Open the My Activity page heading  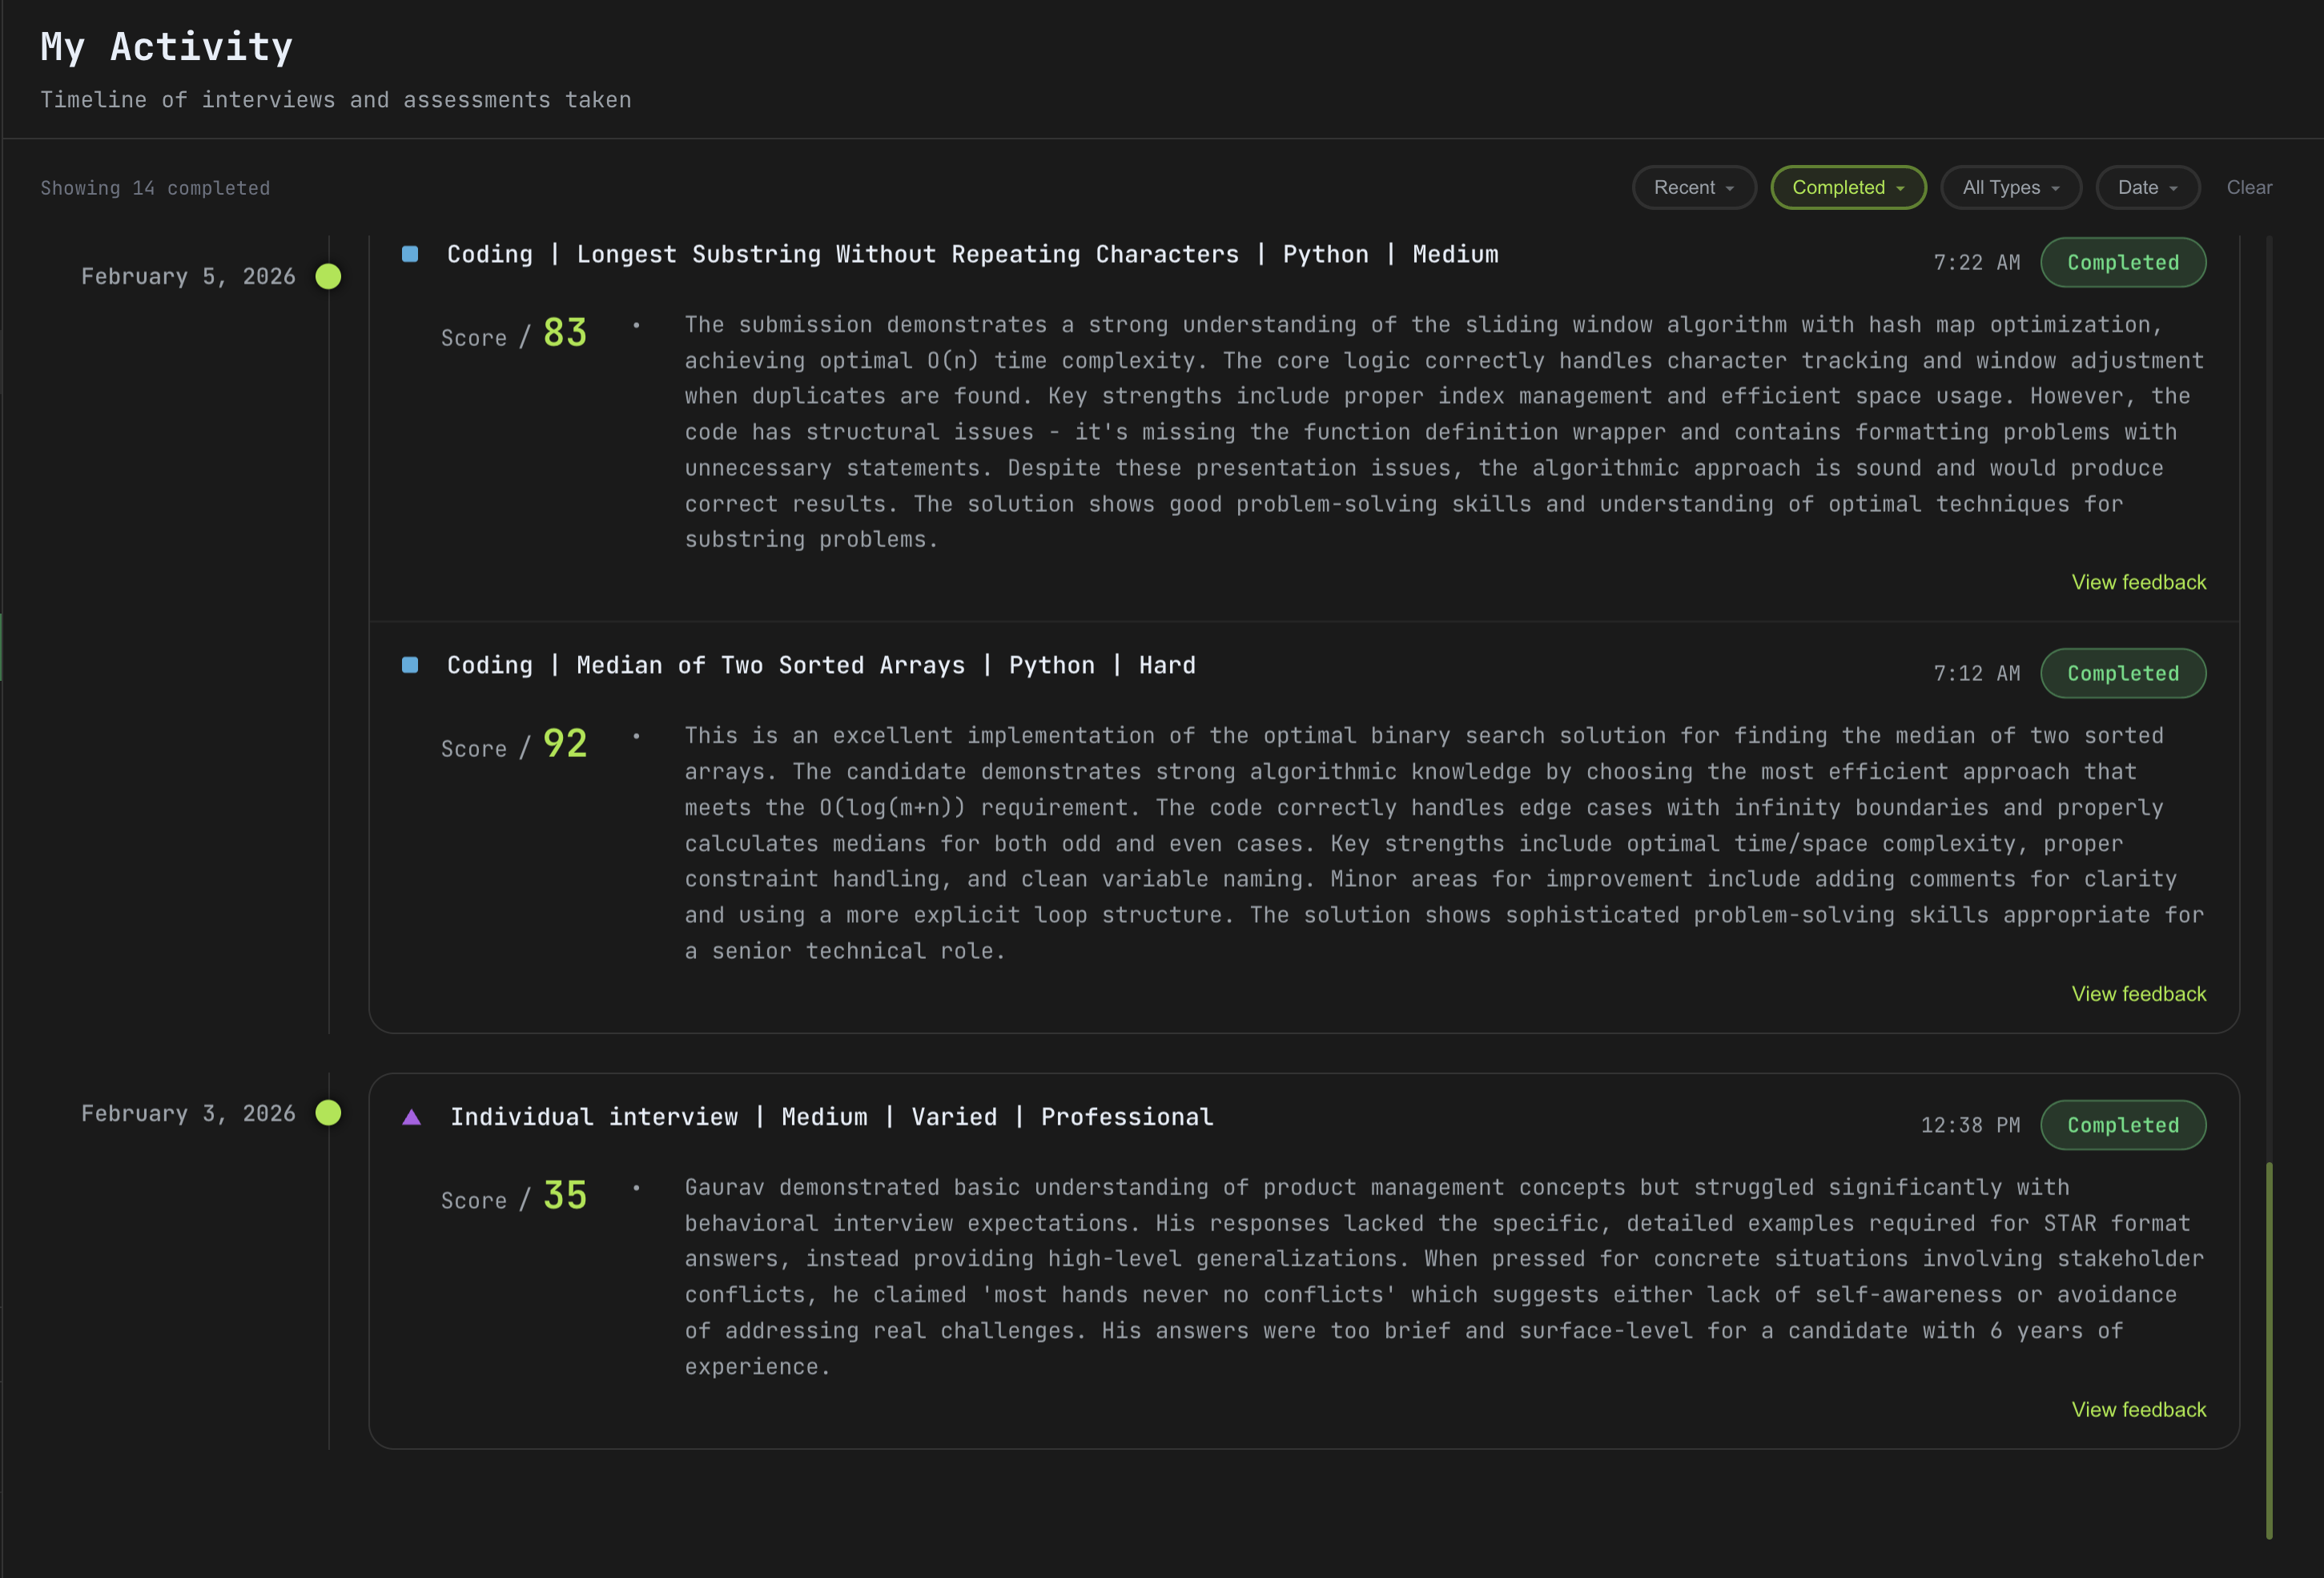click(166, 46)
